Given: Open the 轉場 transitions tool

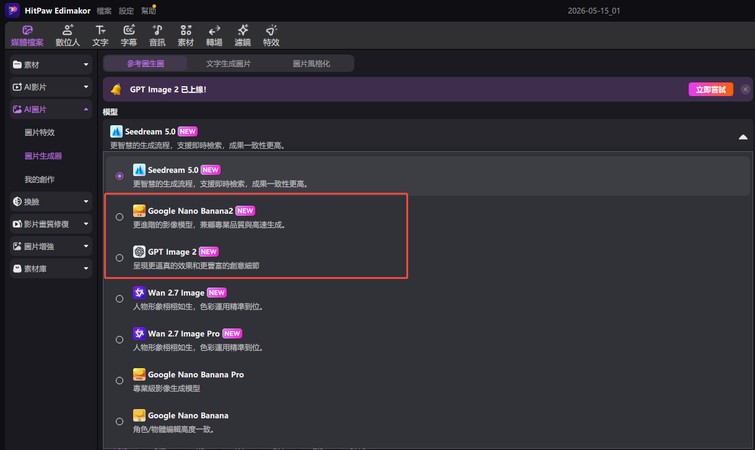Looking at the screenshot, I should (x=214, y=36).
